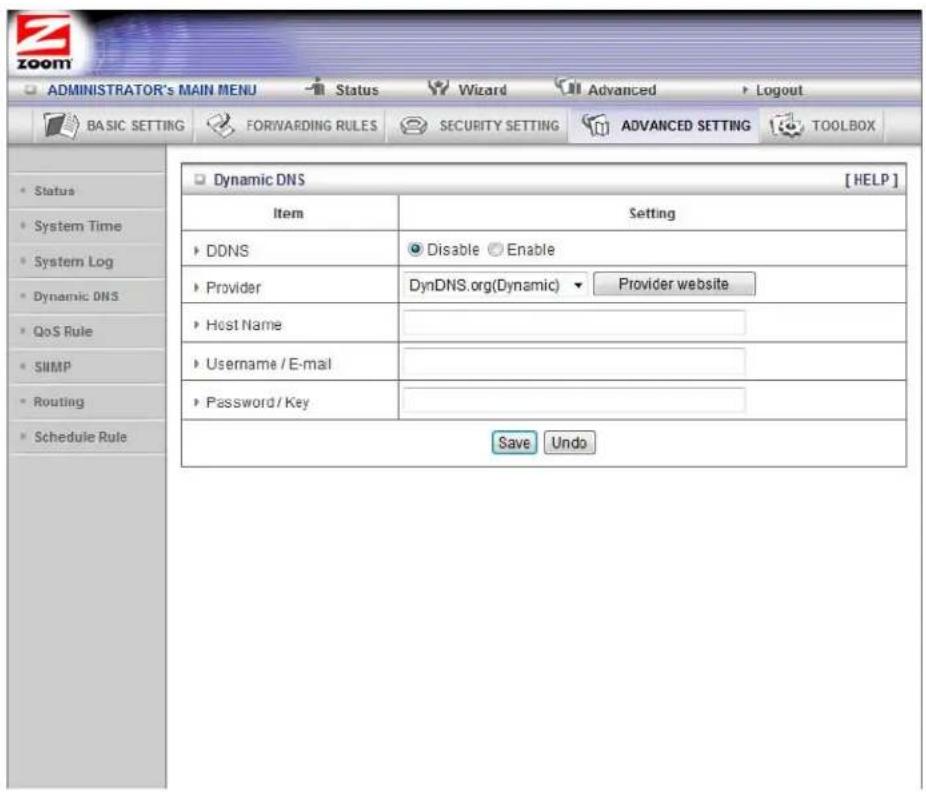This screenshot has width=926, height=792.
Task: Open Status in the top main menu
Action: pyautogui.click(x=357, y=90)
